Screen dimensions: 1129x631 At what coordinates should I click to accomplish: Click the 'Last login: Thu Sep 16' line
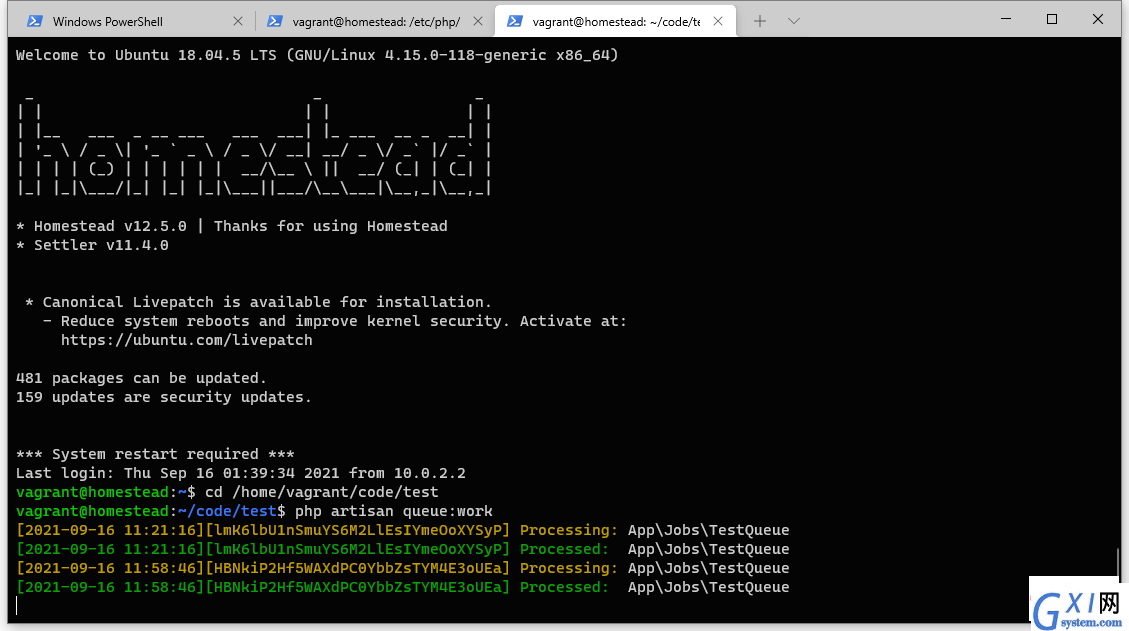pyautogui.click(x=240, y=473)
